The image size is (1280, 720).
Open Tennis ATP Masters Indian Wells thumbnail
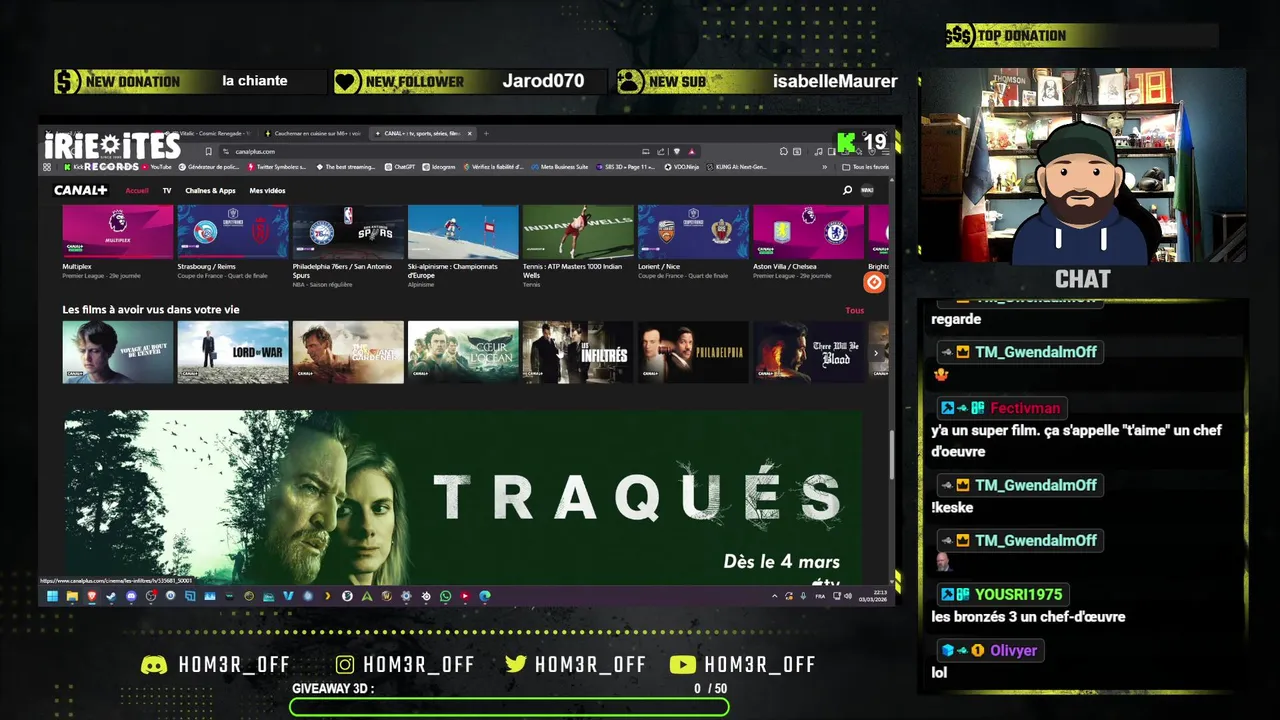578,232
